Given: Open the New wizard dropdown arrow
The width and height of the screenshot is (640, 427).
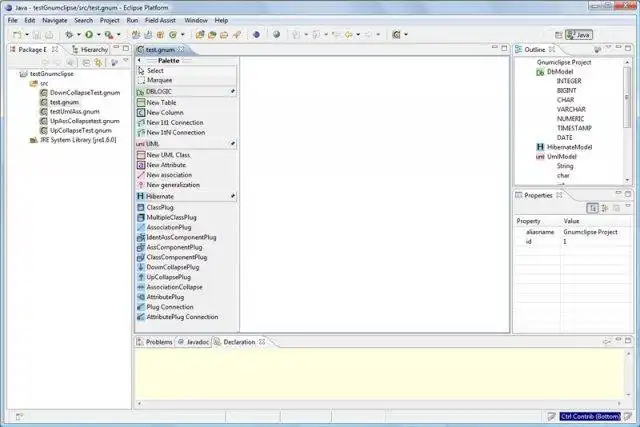Looking at the screenshot, I should pyautogui.click(x=27, y=35).
